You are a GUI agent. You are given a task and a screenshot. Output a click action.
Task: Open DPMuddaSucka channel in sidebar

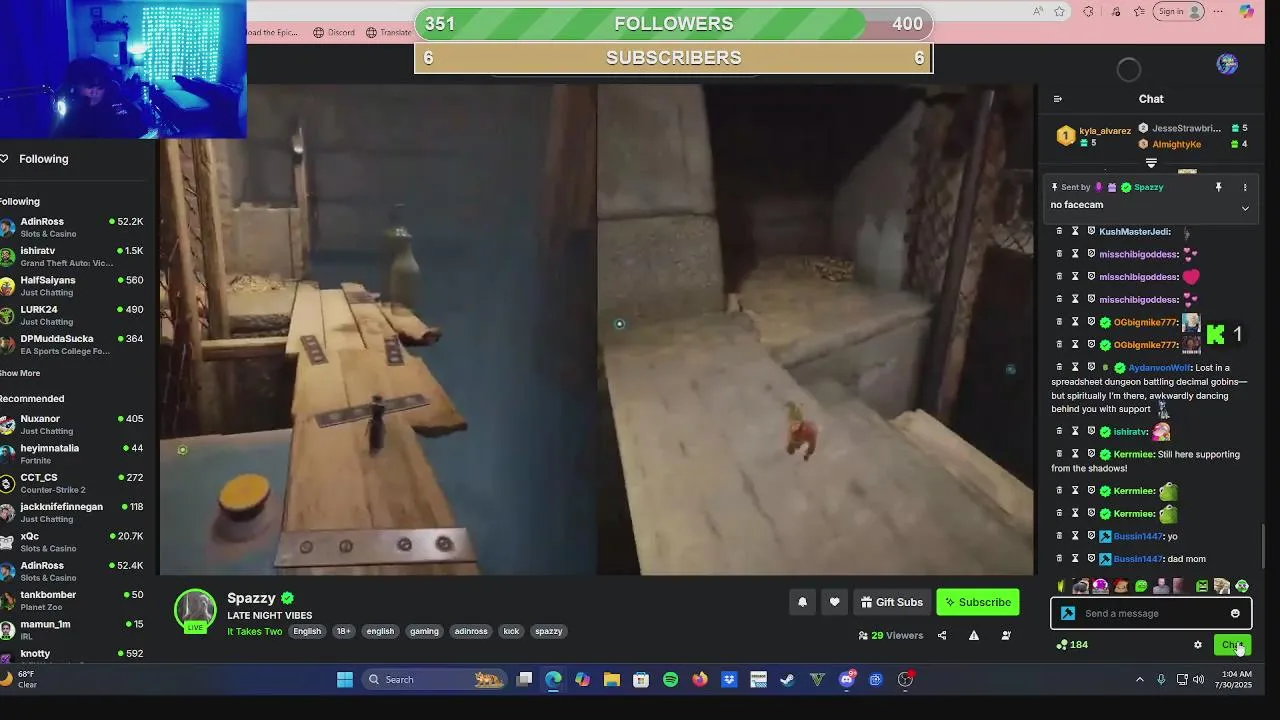tap(72, 344)
